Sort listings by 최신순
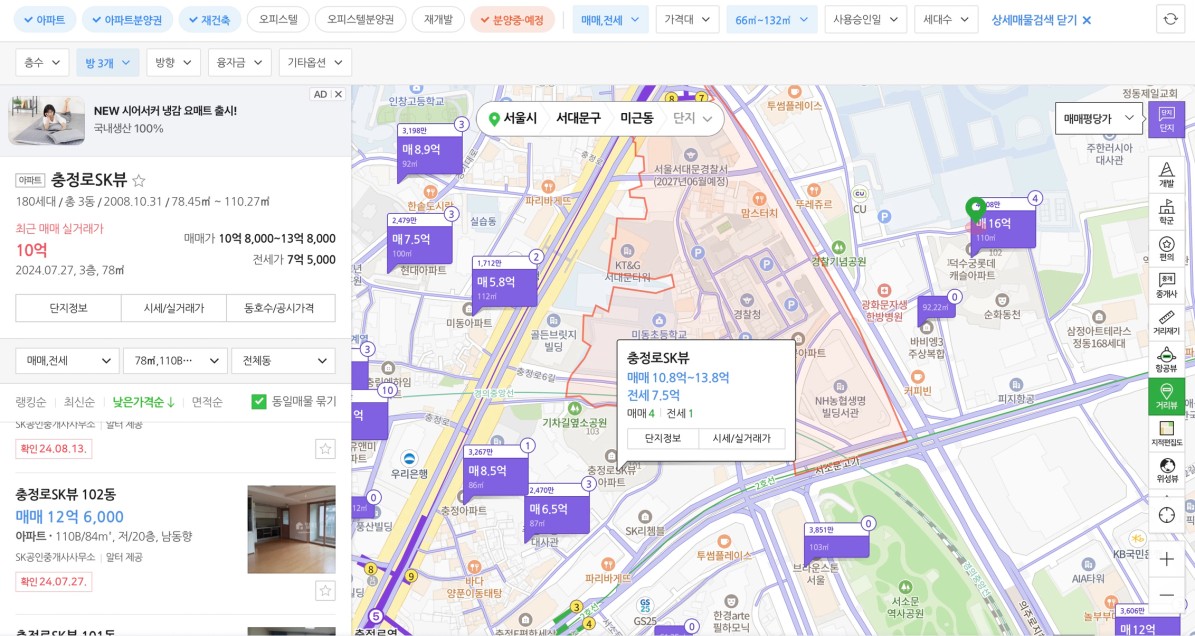The image size is (1195, 636). click(79, 401)
